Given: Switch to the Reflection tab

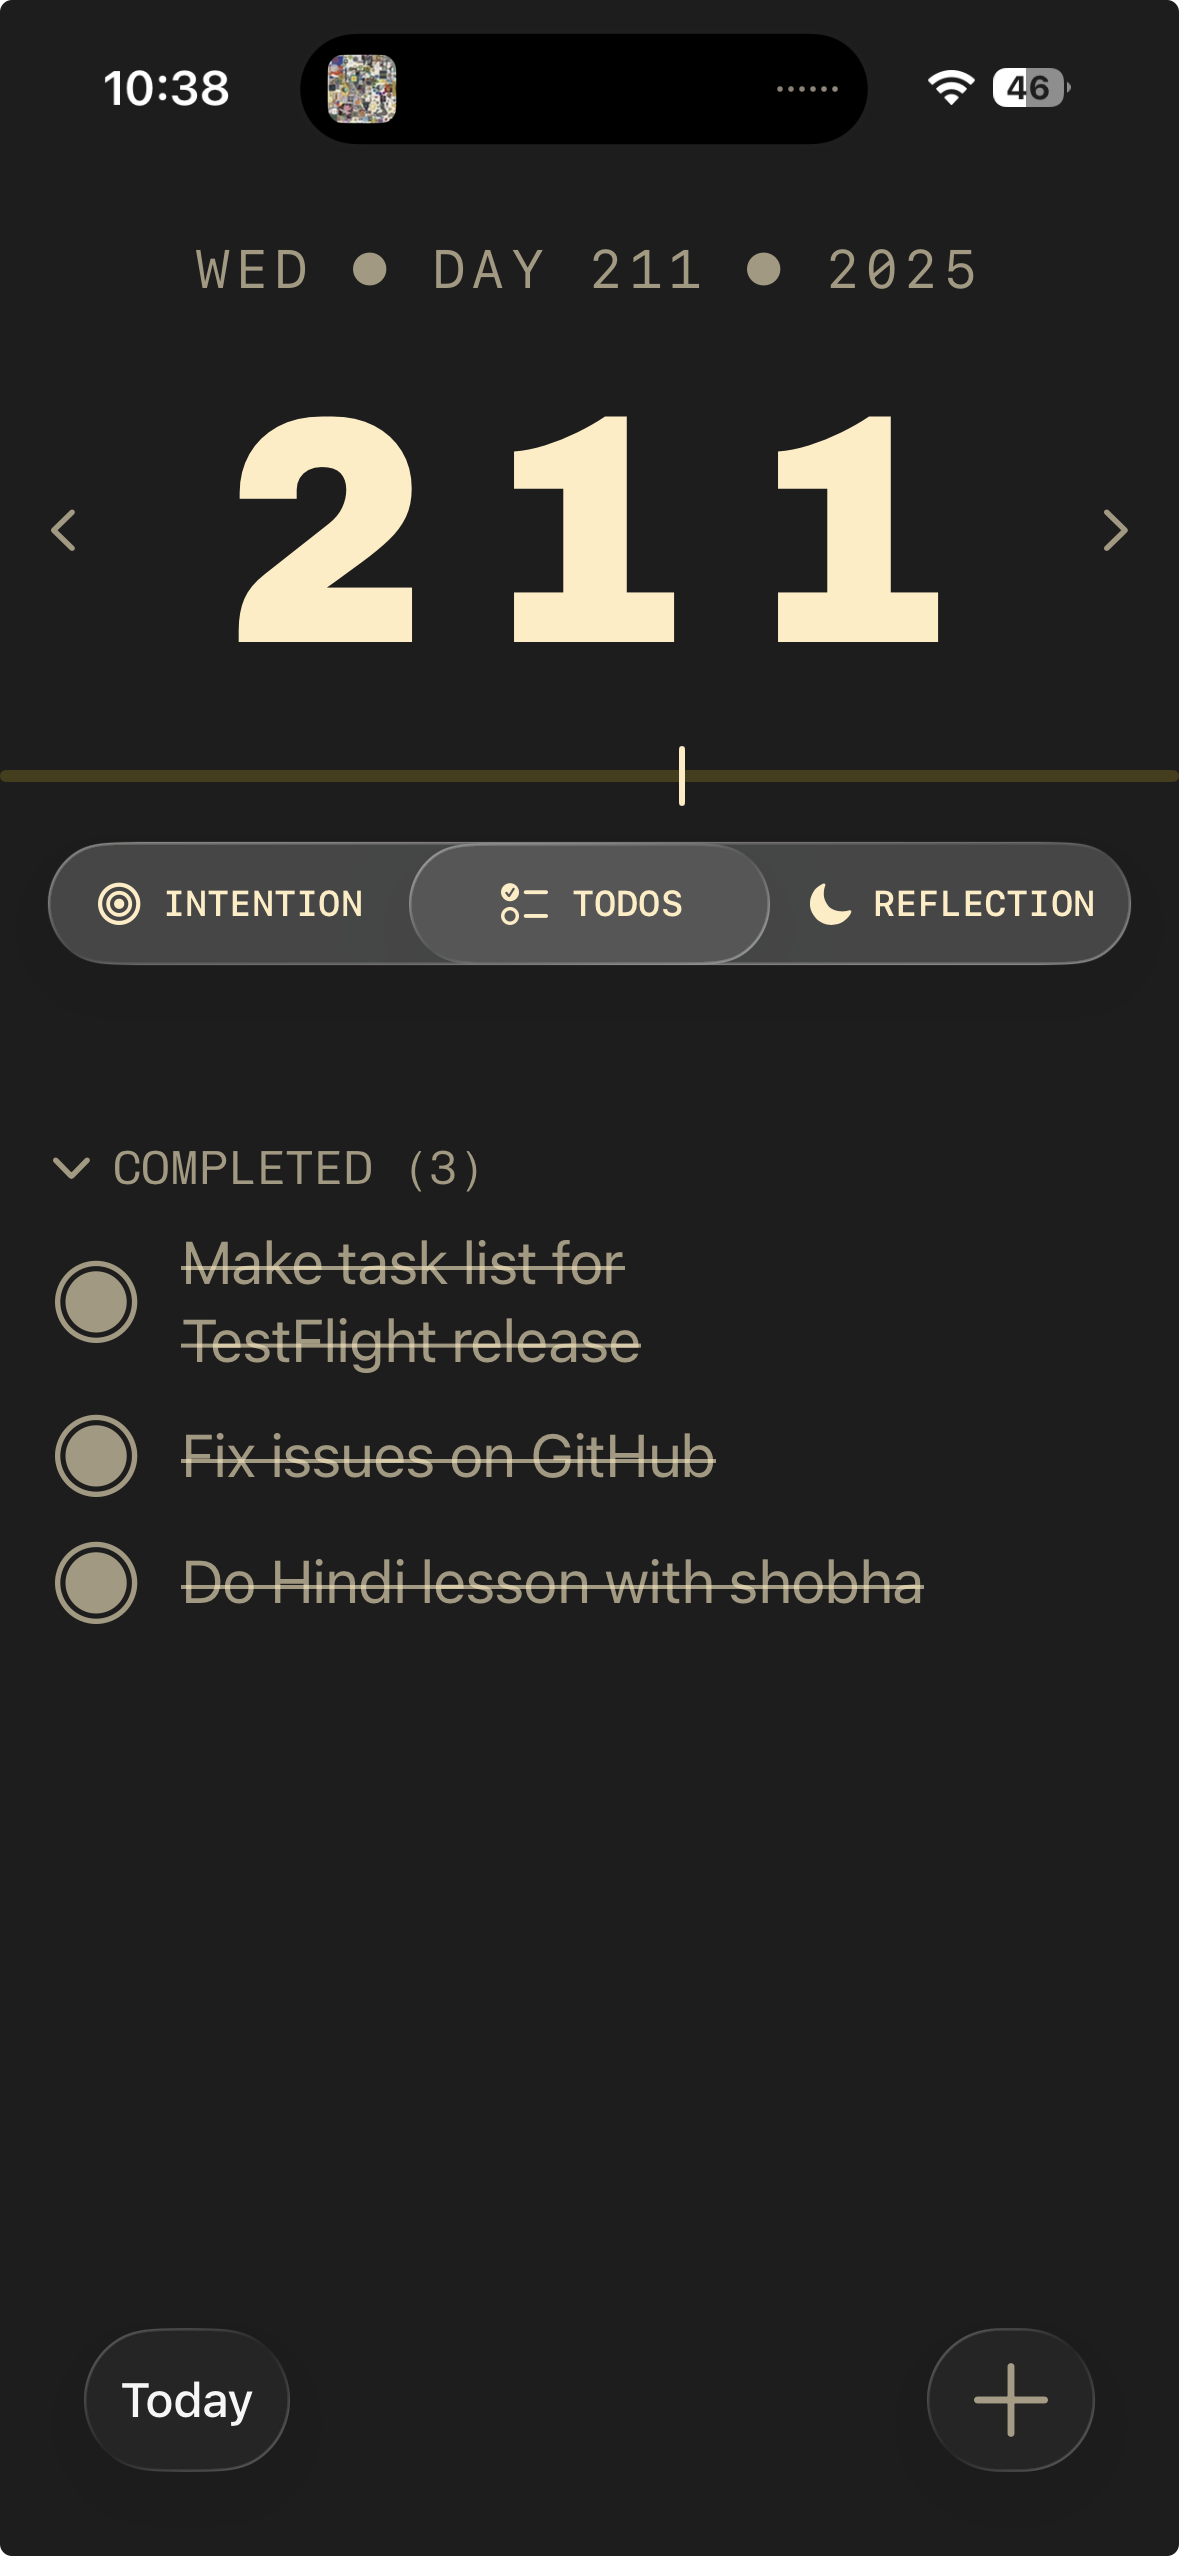Looking at the screenshot, I should (950, 904).
